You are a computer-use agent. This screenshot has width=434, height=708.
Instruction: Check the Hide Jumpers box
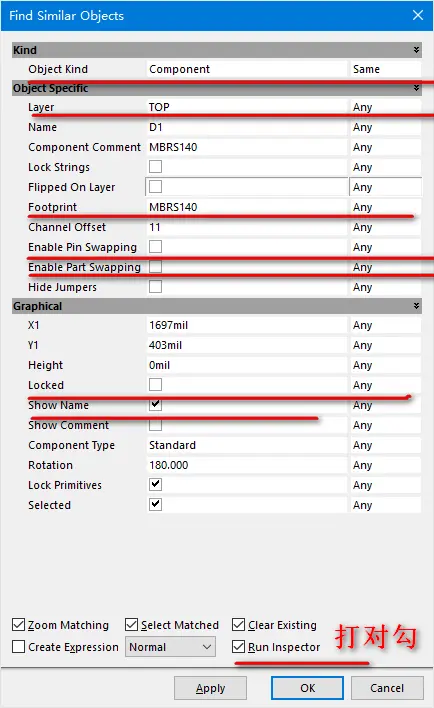pos(155,287)
